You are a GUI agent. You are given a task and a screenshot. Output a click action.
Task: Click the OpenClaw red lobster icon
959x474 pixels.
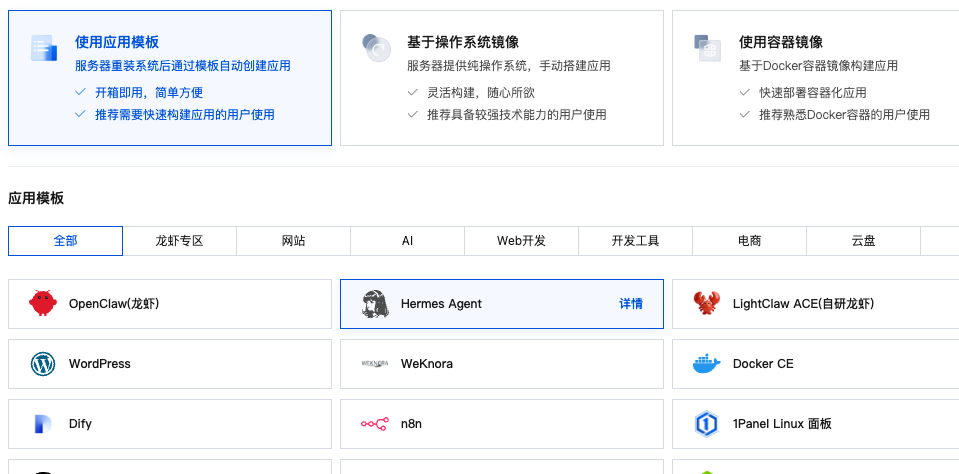pos(43,303)
